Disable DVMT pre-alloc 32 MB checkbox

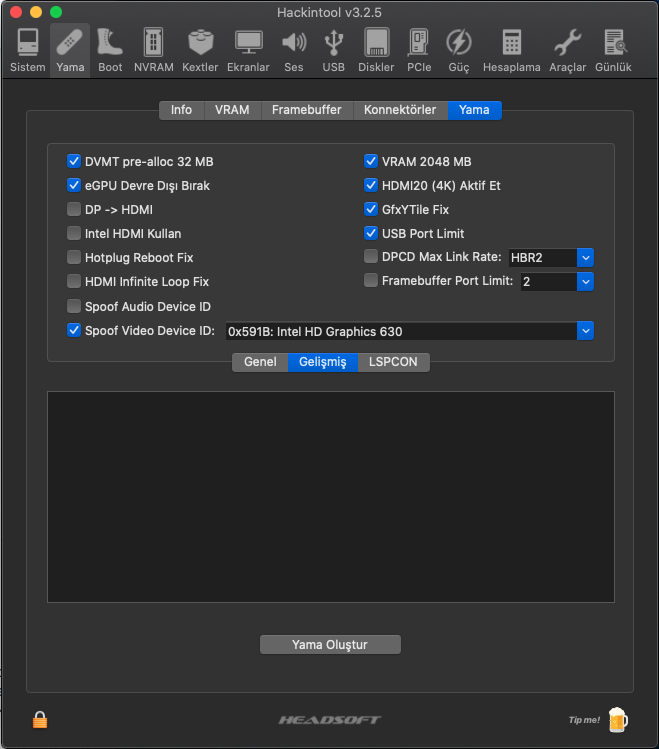(74, 161)
